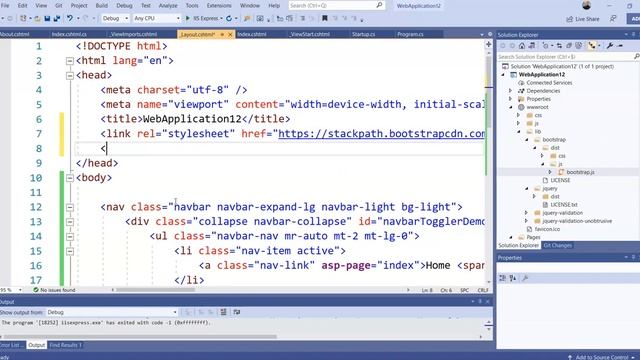Switch to _ViewImports.cshtml tab
The height and width of the screenshot is (360, 640).
133,34
